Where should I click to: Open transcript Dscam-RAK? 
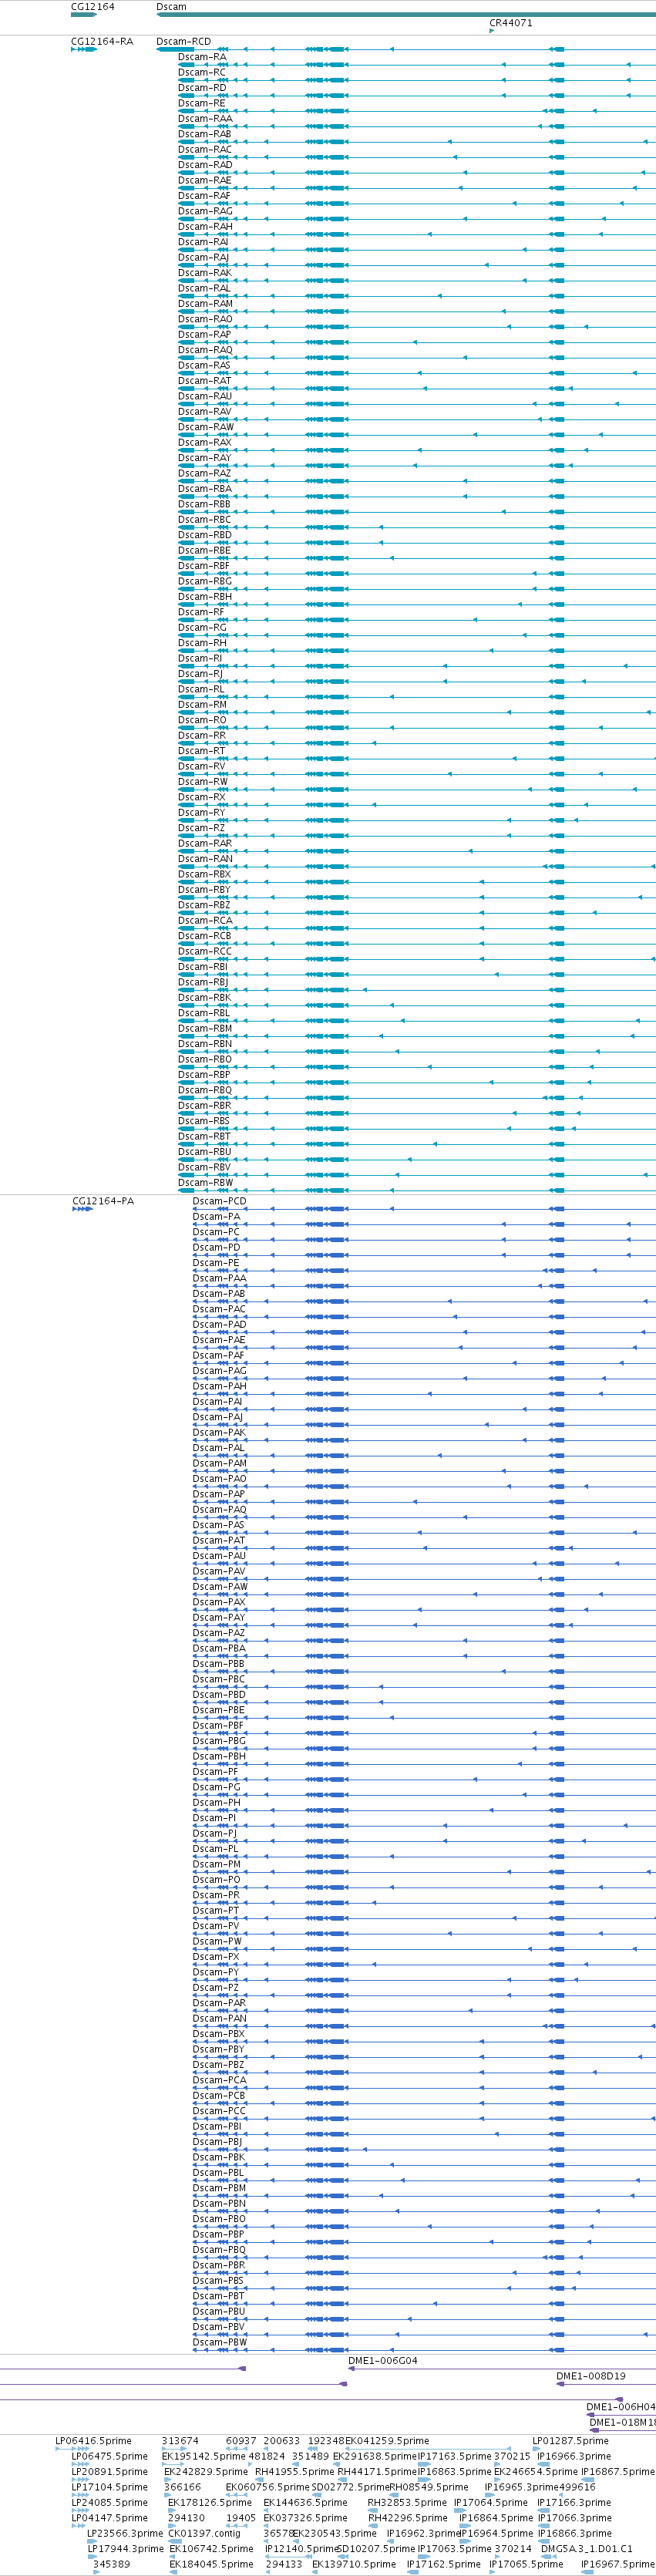coord(204,273)
